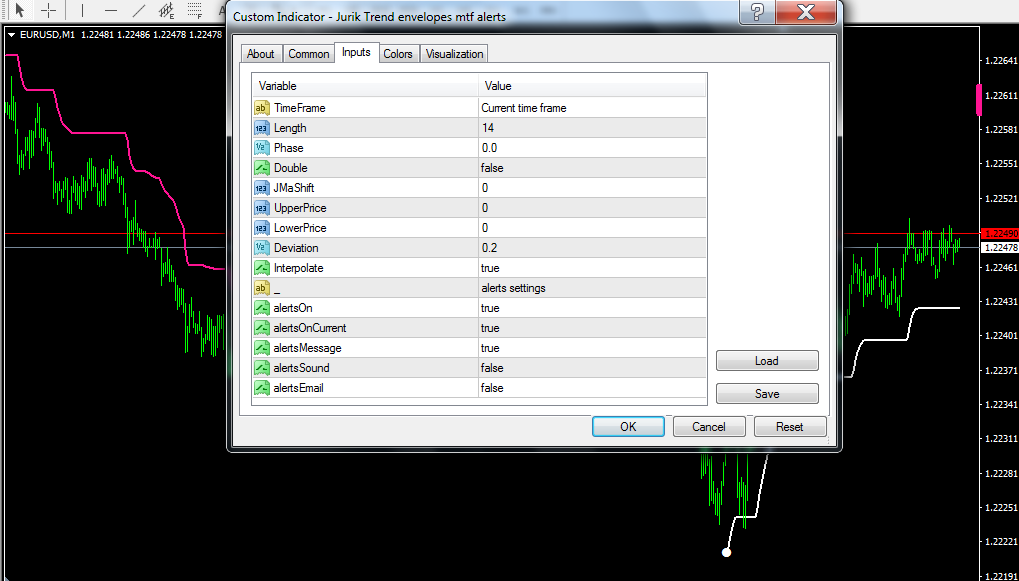Click the bool icon beside alertsOn
This screenshot has width=1019, height=581.
[262, 308]
